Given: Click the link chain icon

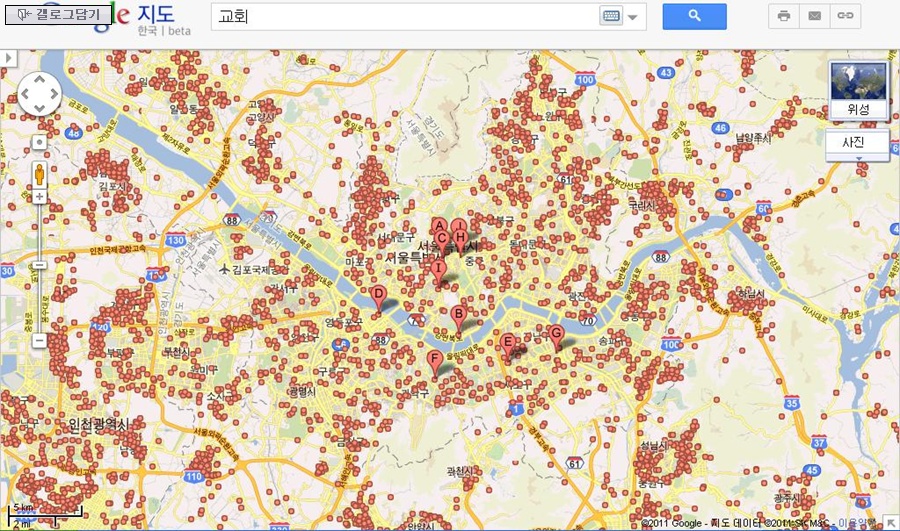Looking at the screenshot, I should [x=845, y=16].
